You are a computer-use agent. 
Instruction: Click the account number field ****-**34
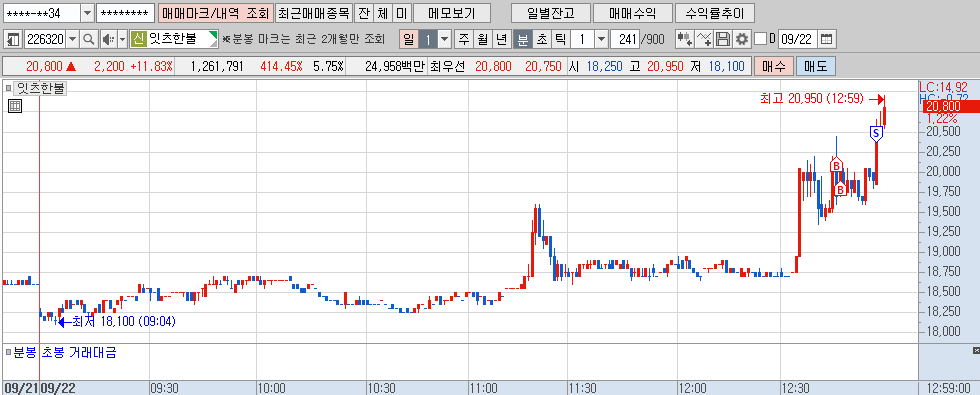click(41, 13)
